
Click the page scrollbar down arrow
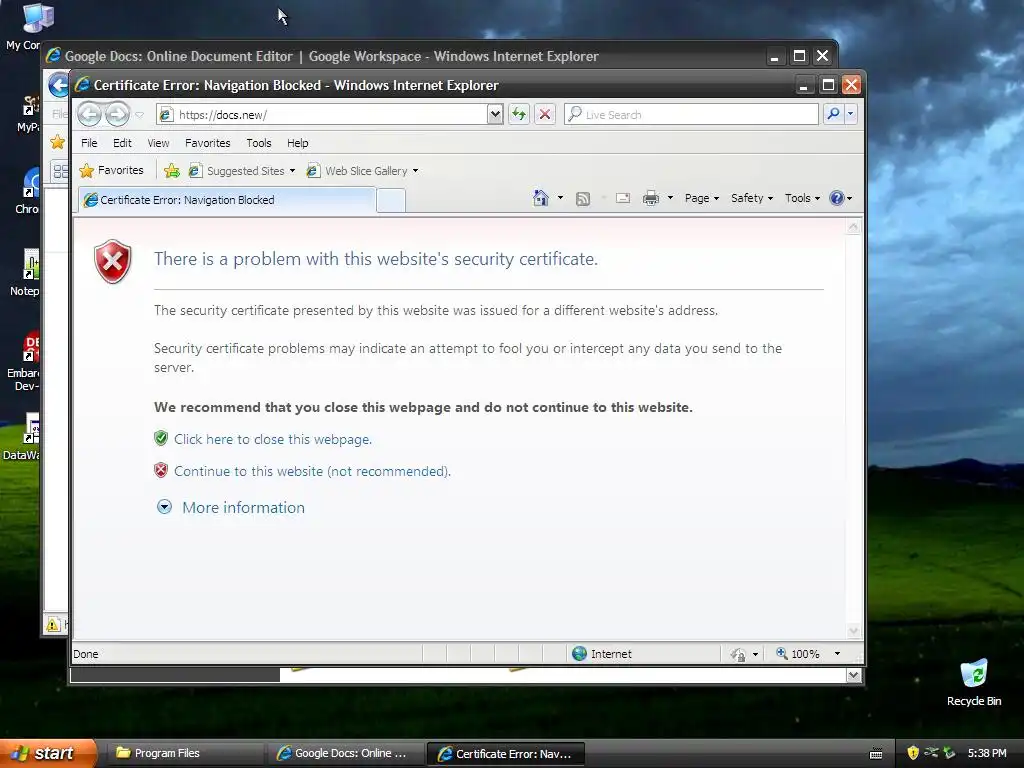853,631
